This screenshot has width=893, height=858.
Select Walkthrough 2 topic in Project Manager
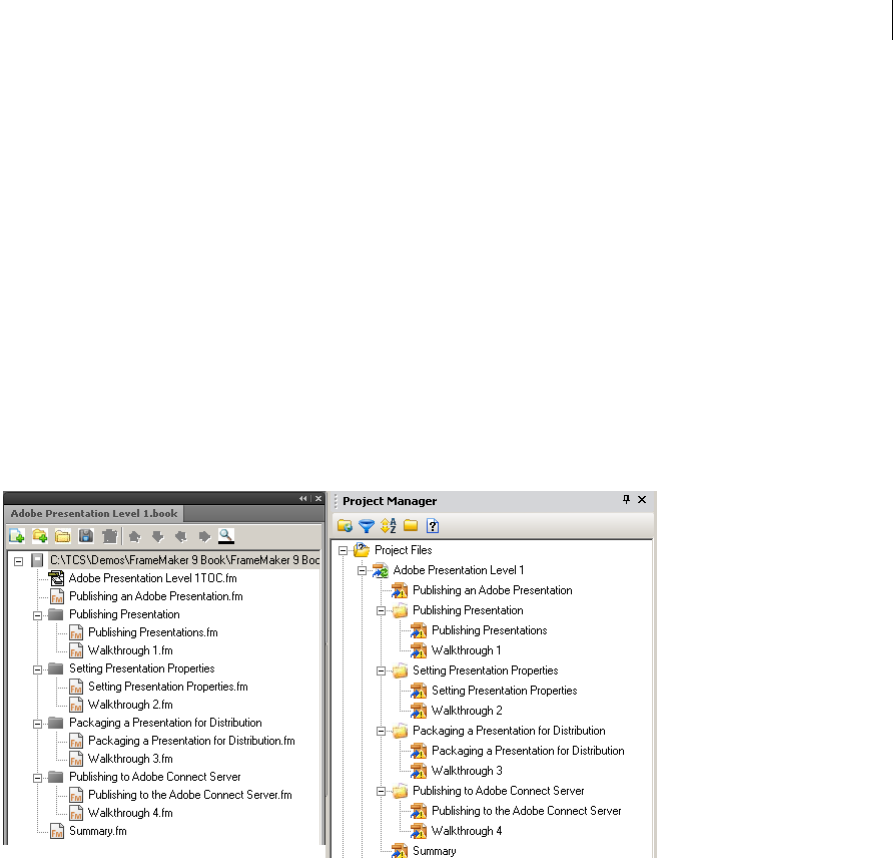click(x=466, y=711)
